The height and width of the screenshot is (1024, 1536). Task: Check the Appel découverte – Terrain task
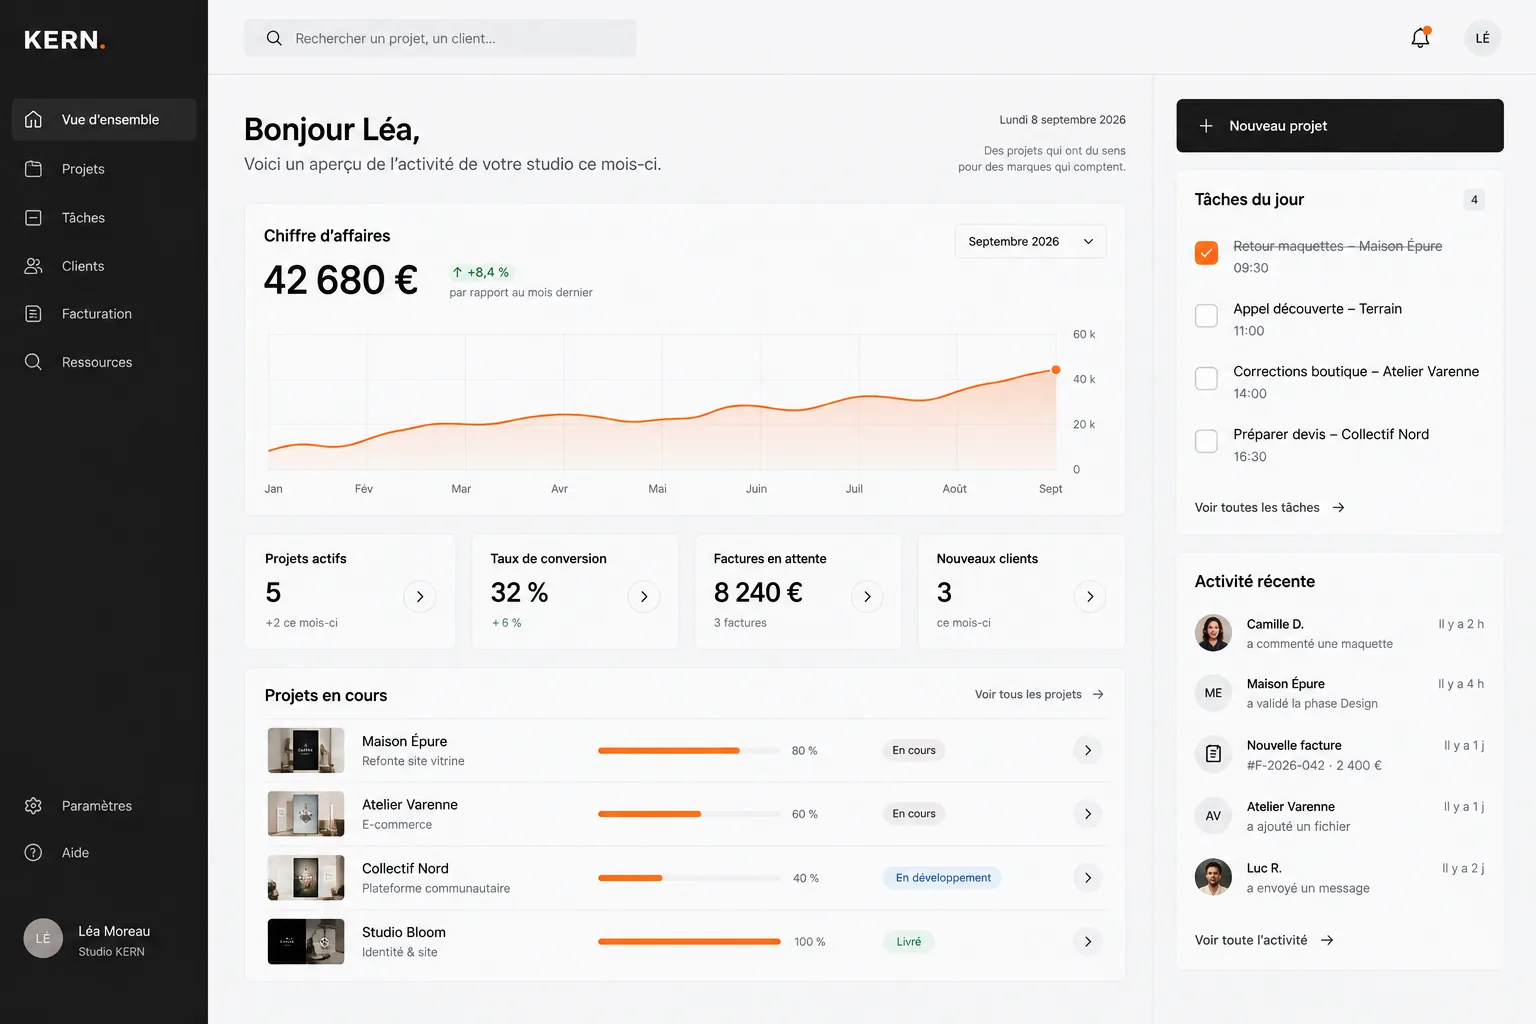(1207, 316)
